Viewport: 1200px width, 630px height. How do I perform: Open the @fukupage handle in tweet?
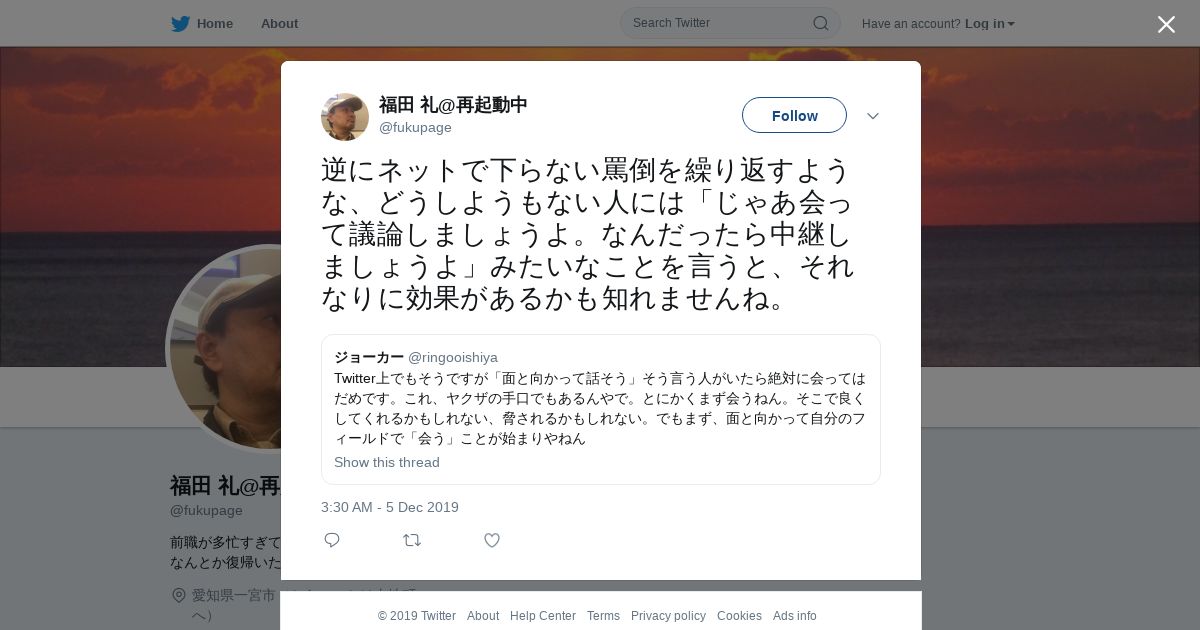[x=415, y=127]
